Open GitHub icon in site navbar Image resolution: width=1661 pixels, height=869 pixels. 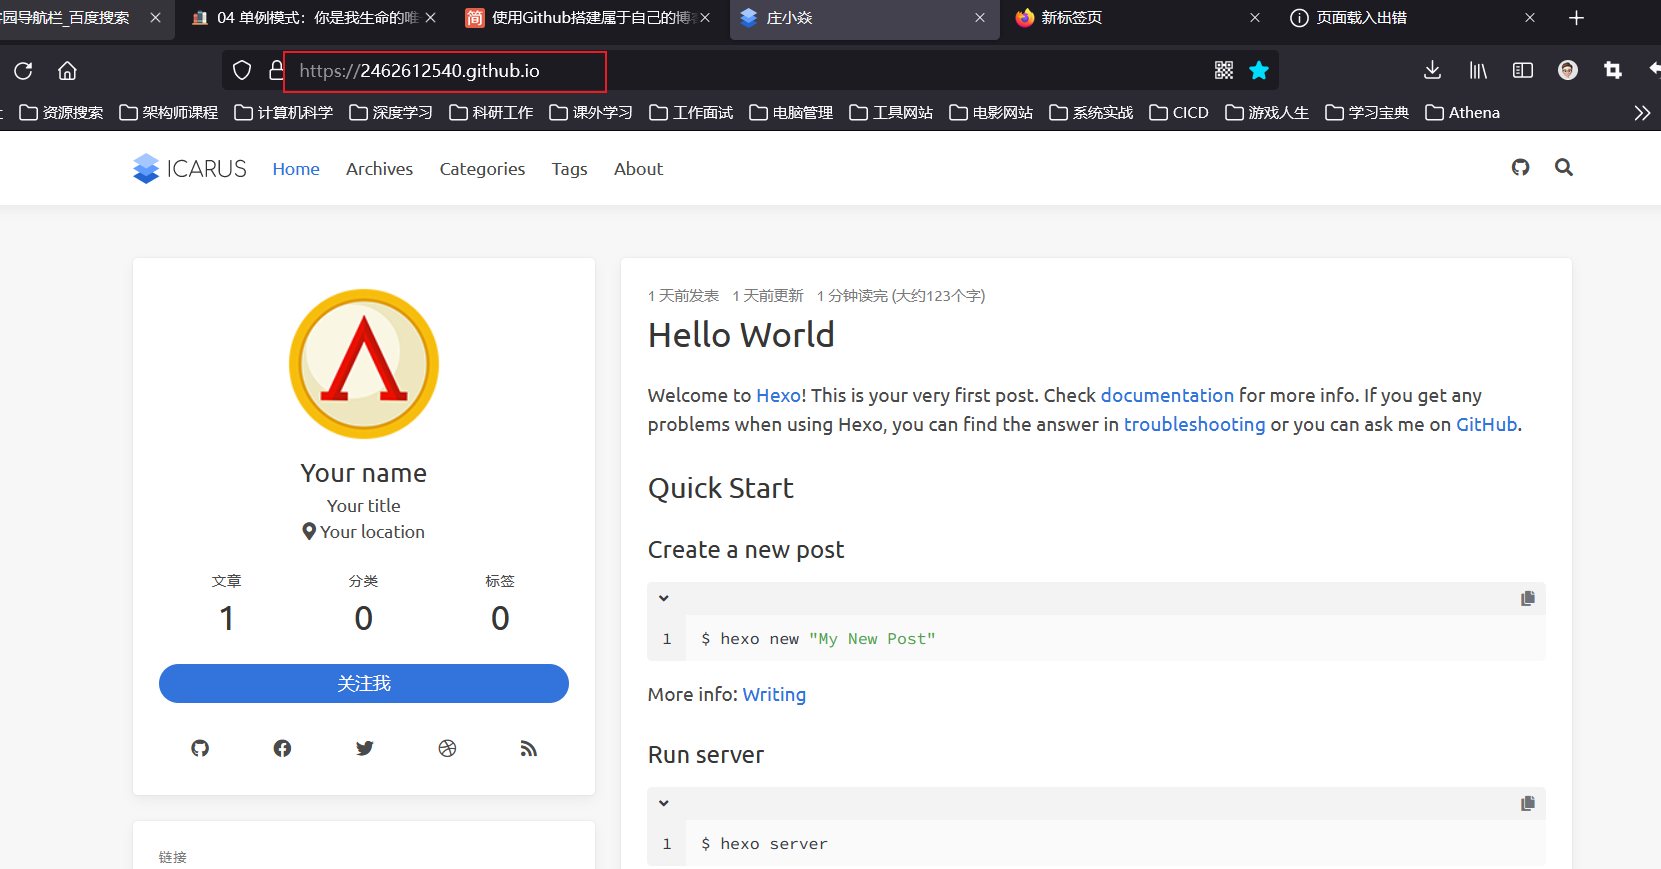(1521, 168)
